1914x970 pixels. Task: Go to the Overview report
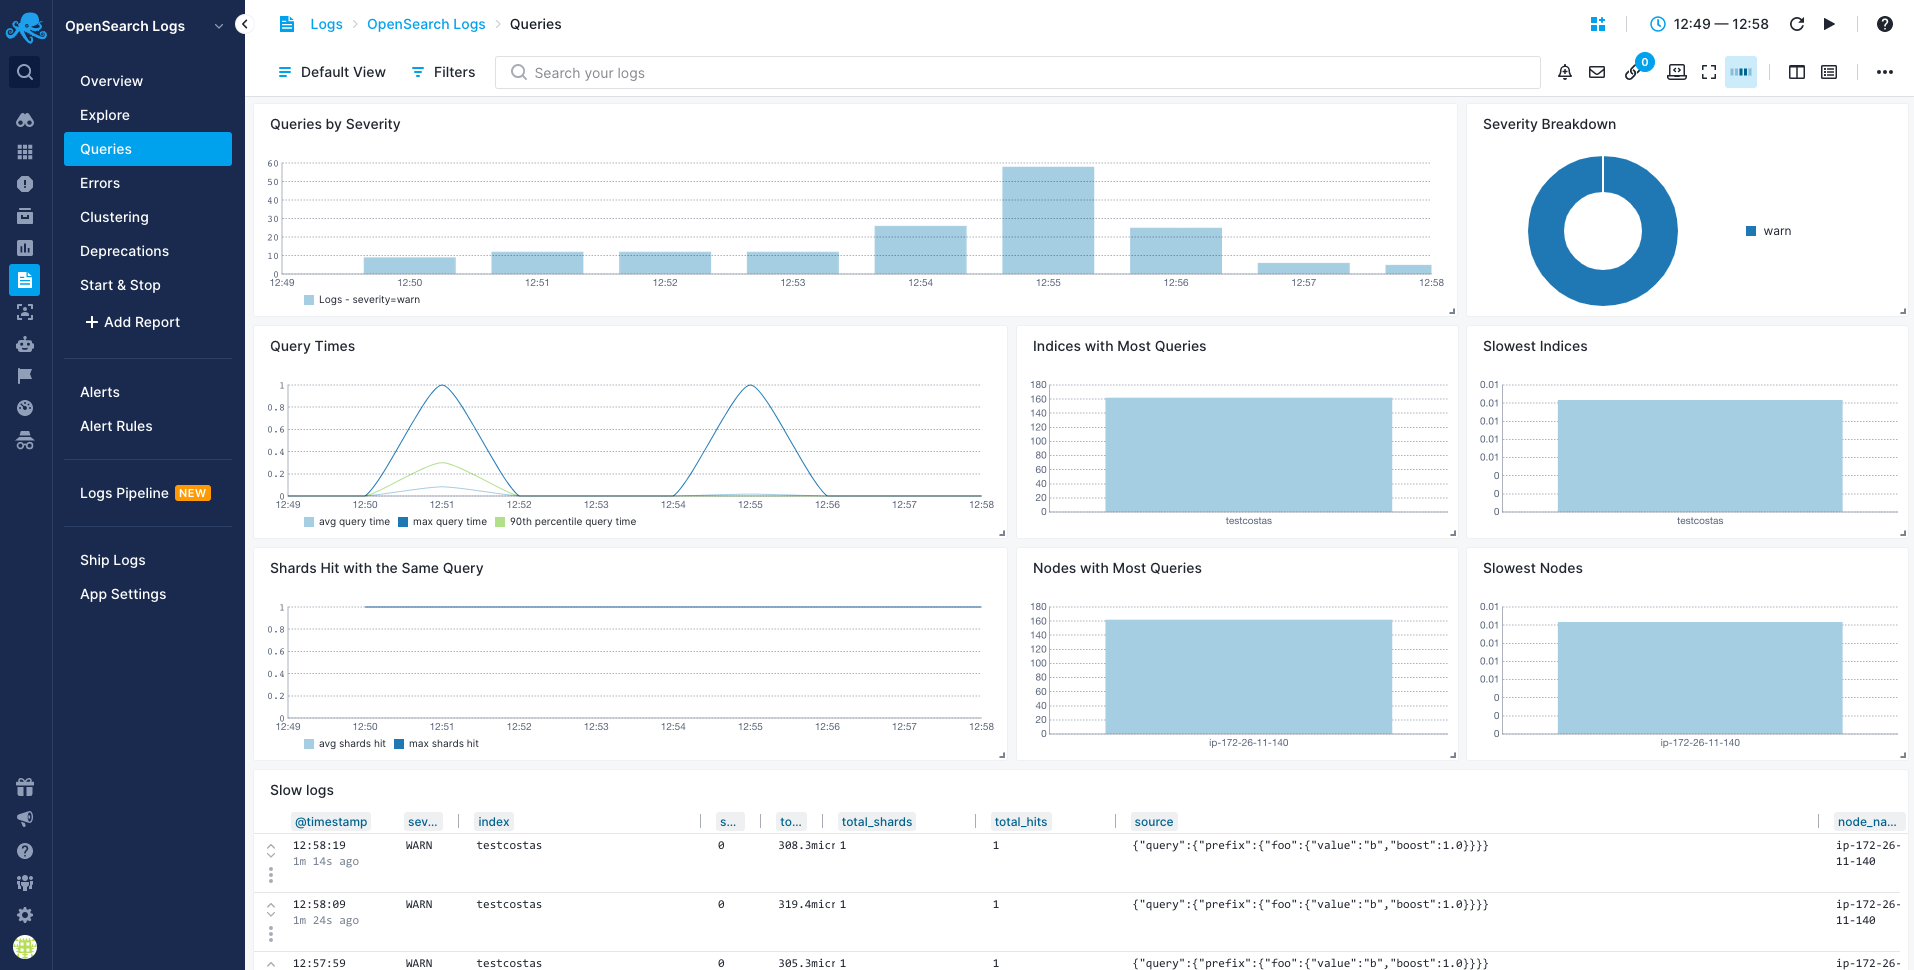pos(148,81)
